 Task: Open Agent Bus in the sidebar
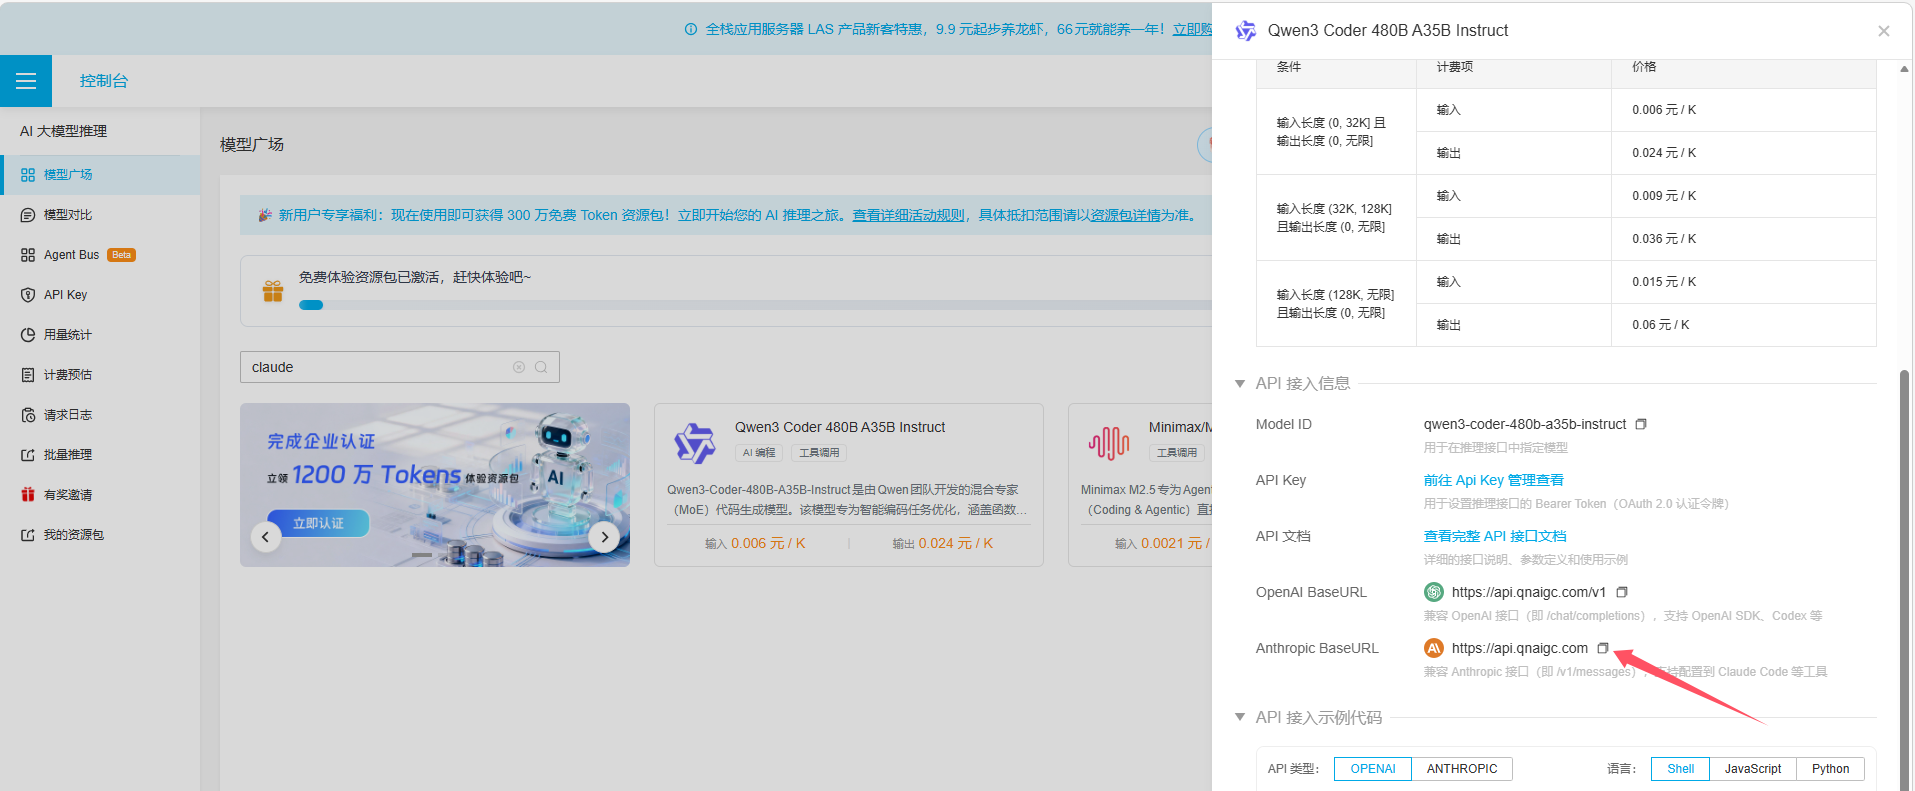pos(100,255)
